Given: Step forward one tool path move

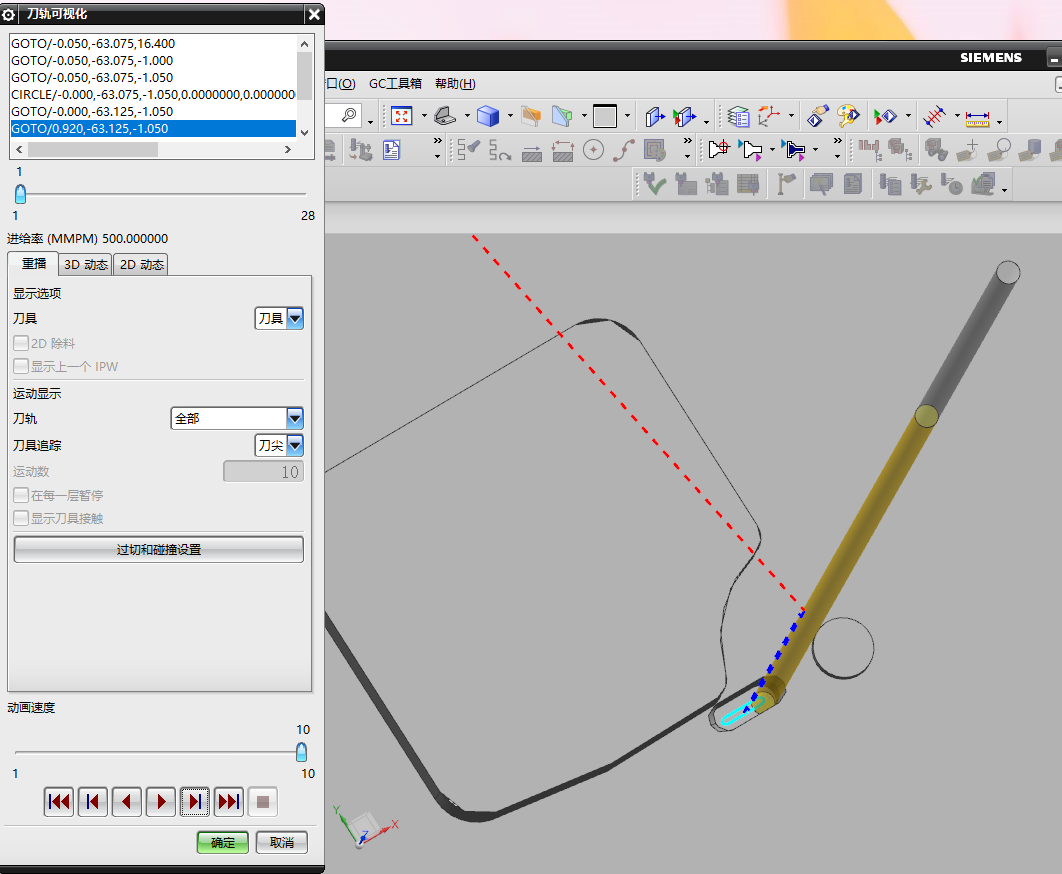Looking at the screenshot, I should tap(195, 801).
